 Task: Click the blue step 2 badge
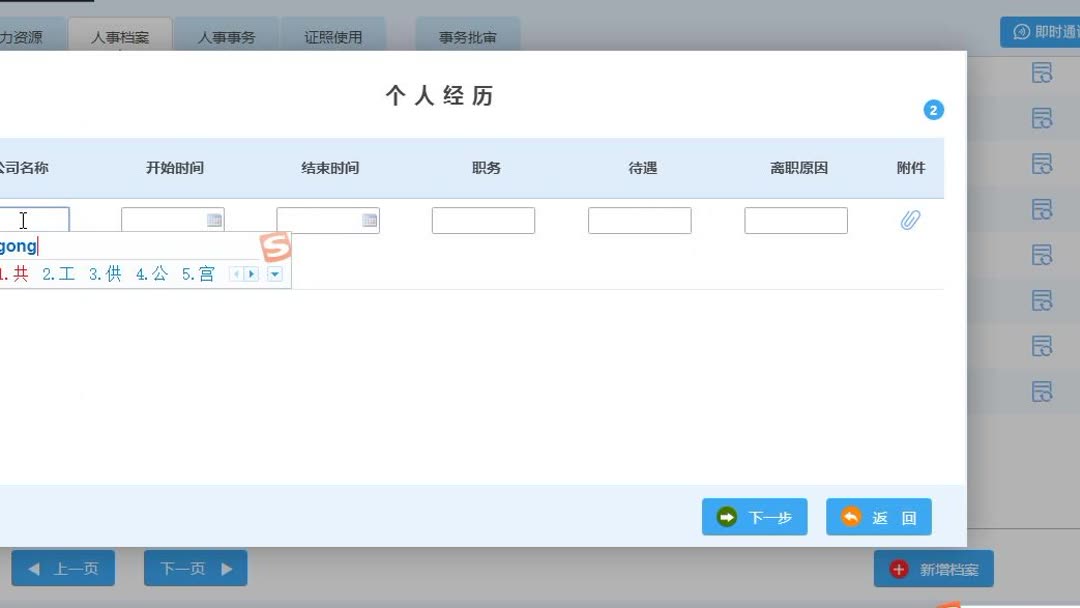[x=933, y=109]
